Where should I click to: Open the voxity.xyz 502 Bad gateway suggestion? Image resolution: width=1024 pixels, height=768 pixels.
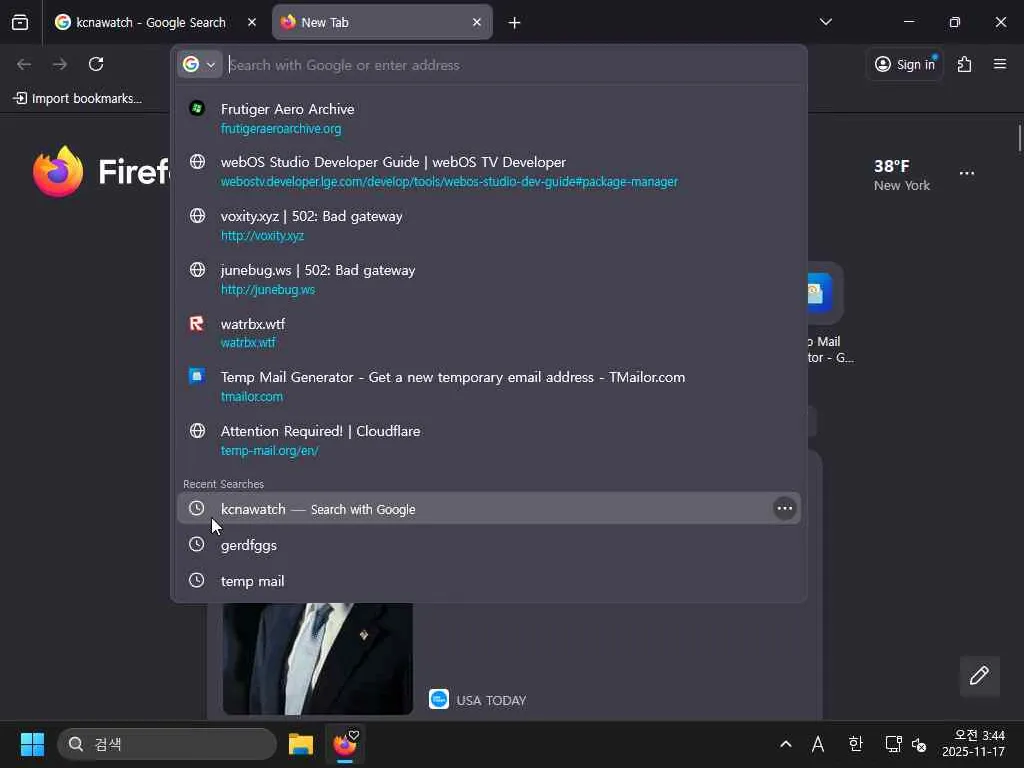pyautogui.click(x=488, y=225)
